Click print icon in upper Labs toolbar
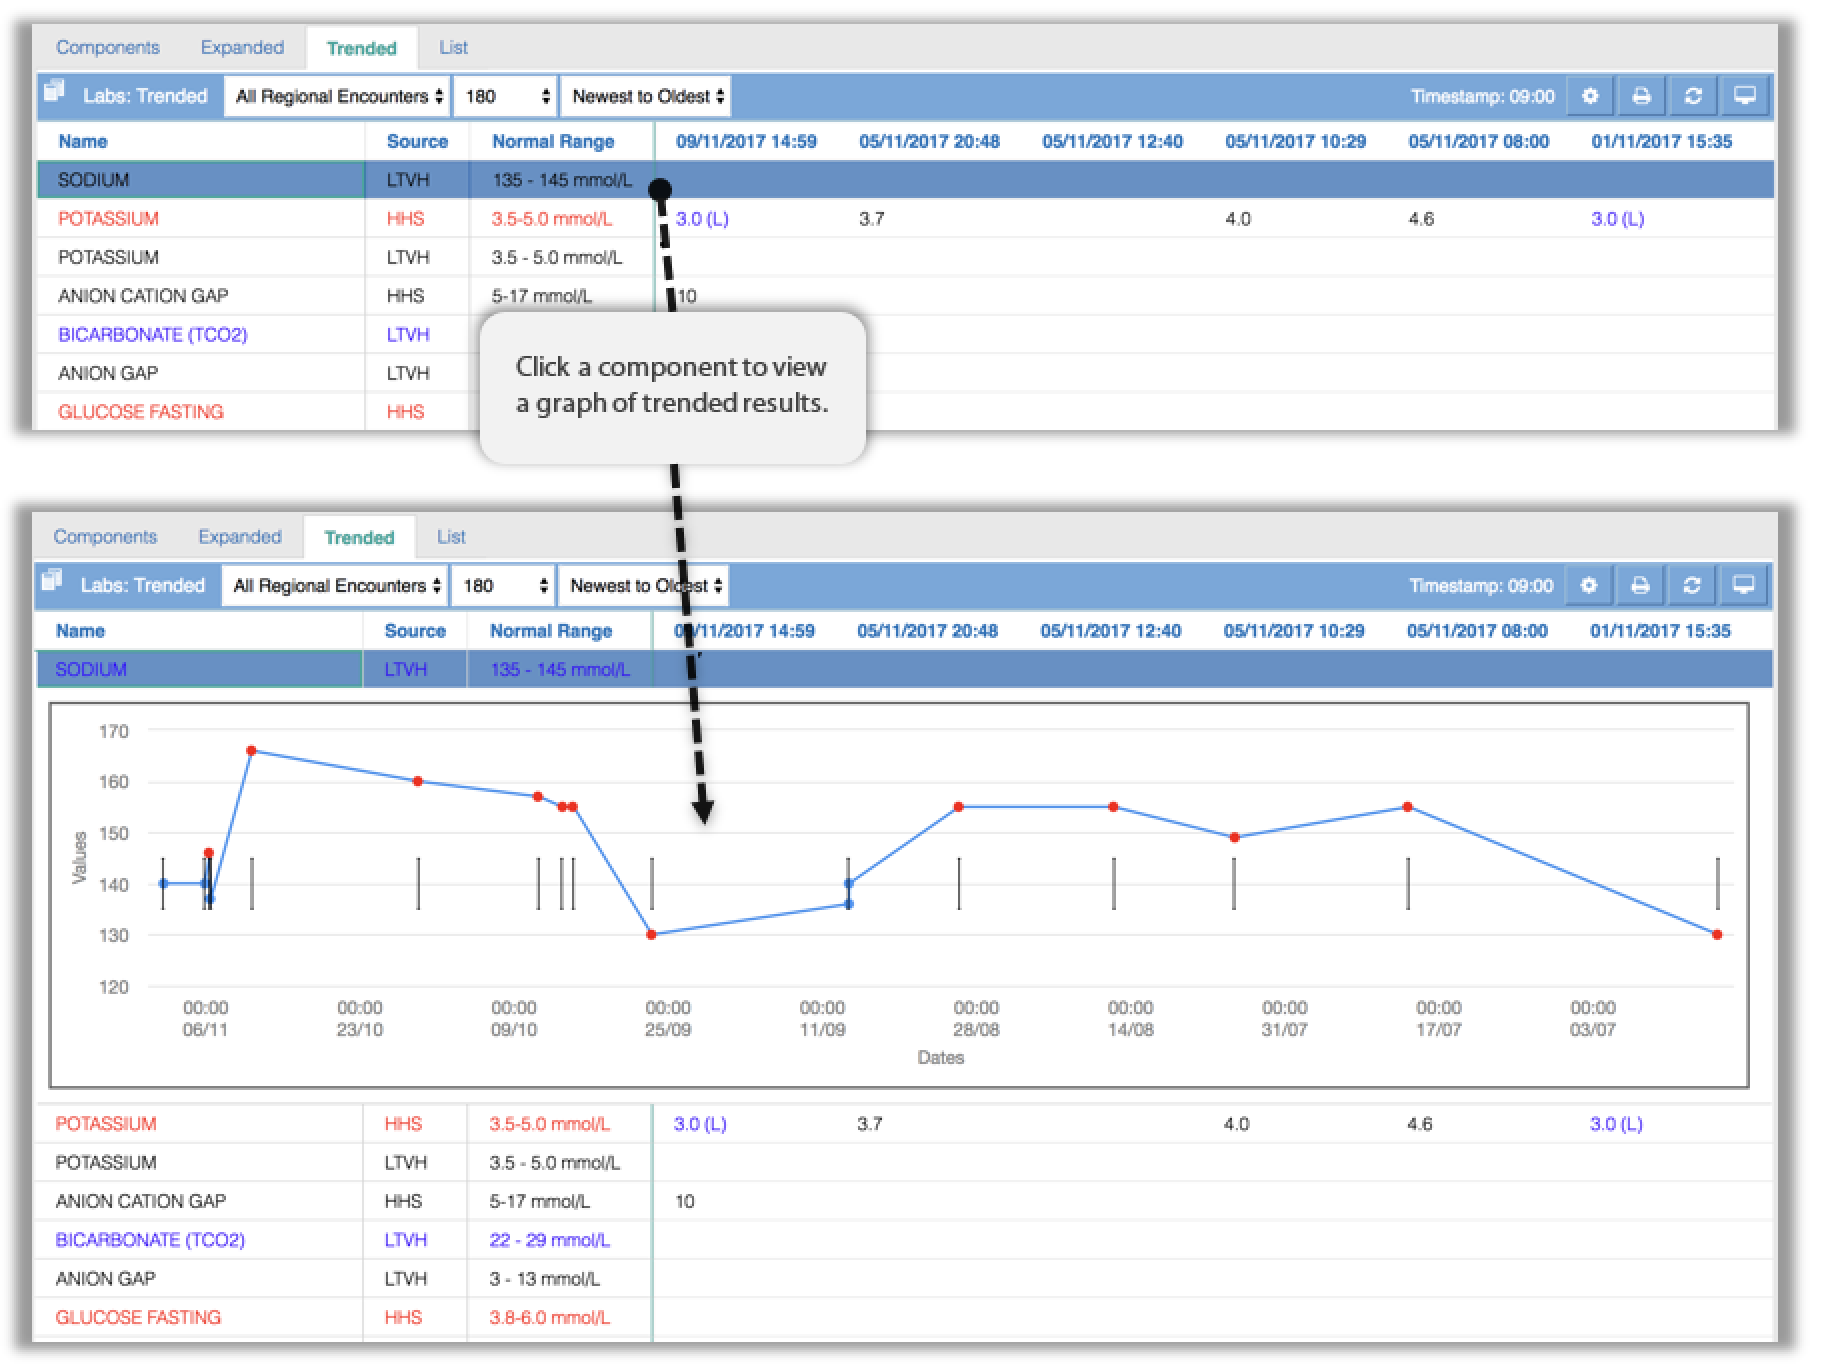1822x1370 pixels. 1641,97
